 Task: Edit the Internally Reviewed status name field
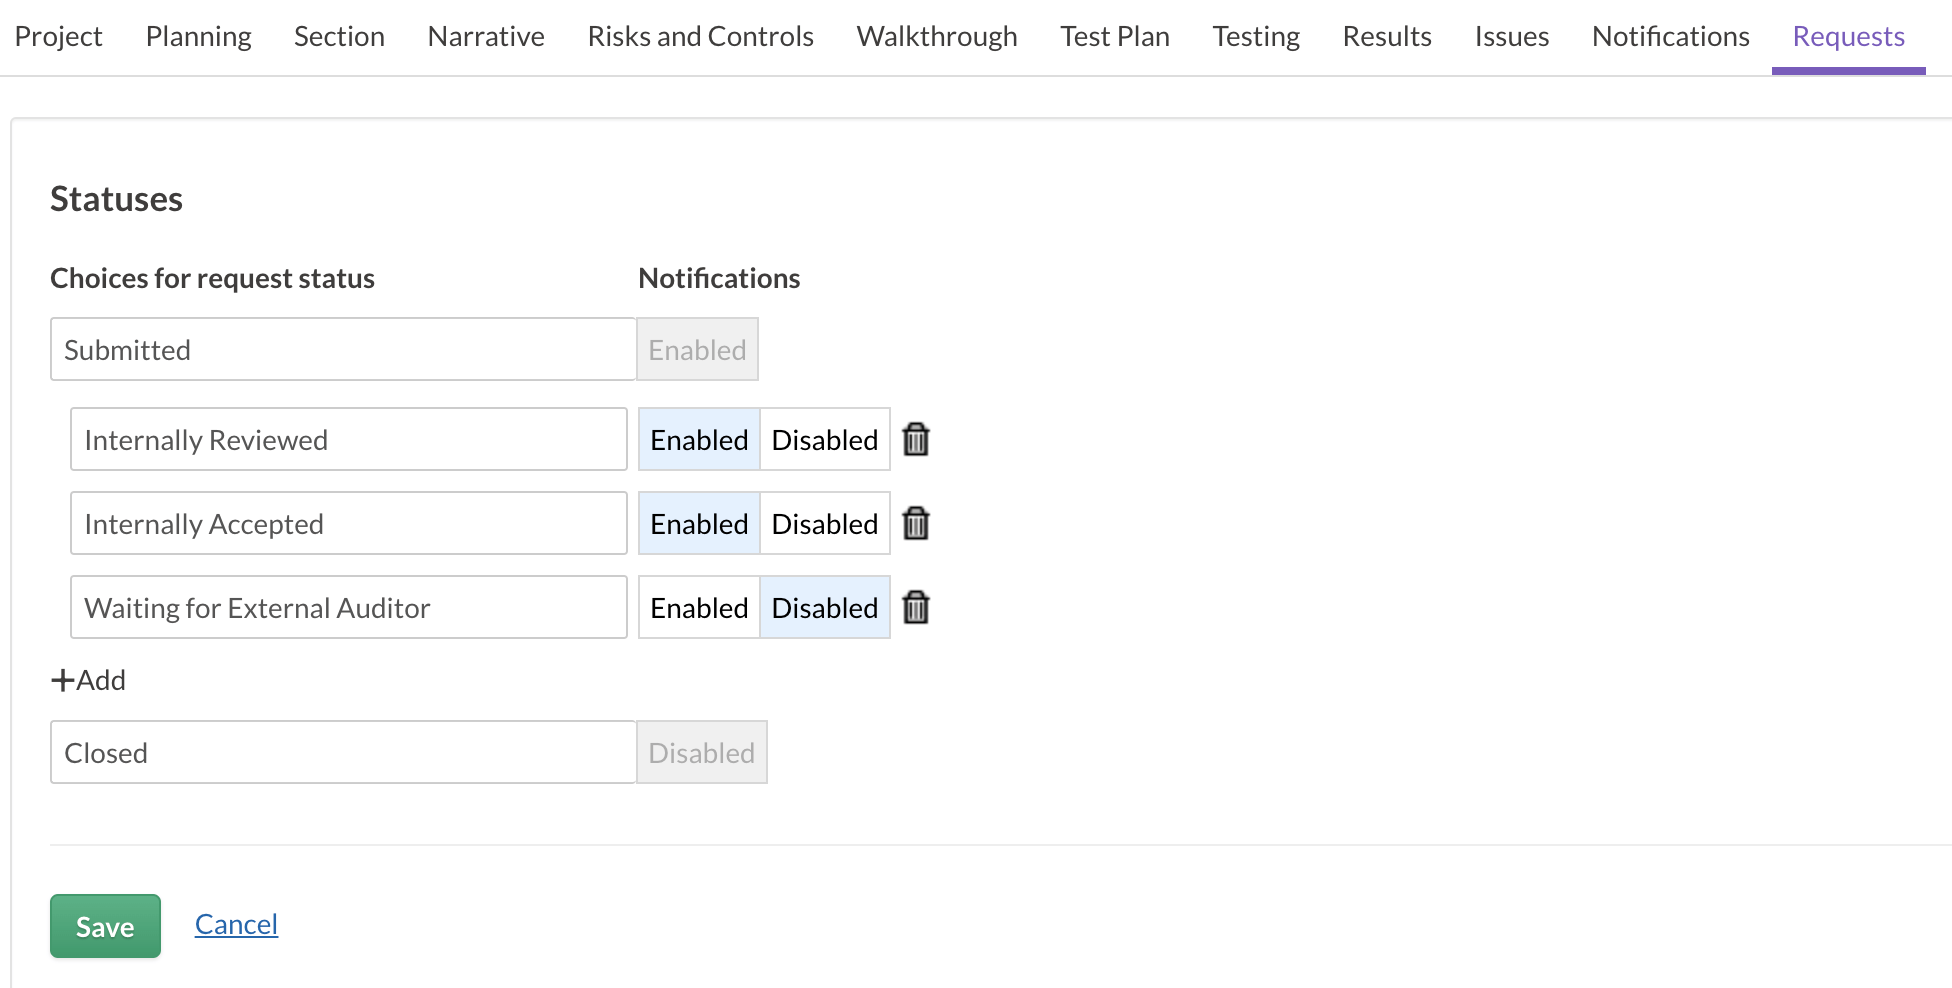click(x=348, y=439)
